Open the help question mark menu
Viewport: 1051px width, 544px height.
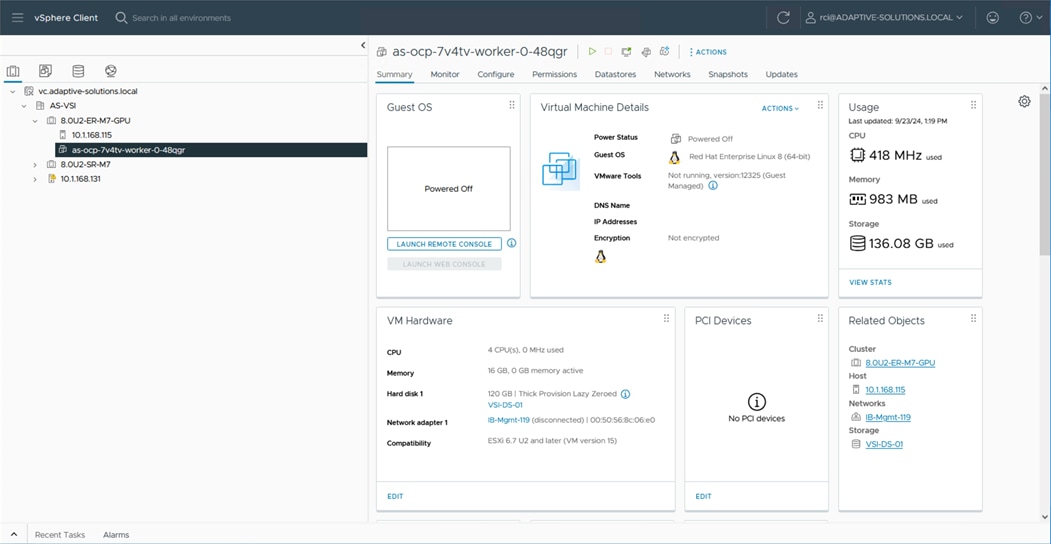pyautogui.click(x=1030, y=18)
